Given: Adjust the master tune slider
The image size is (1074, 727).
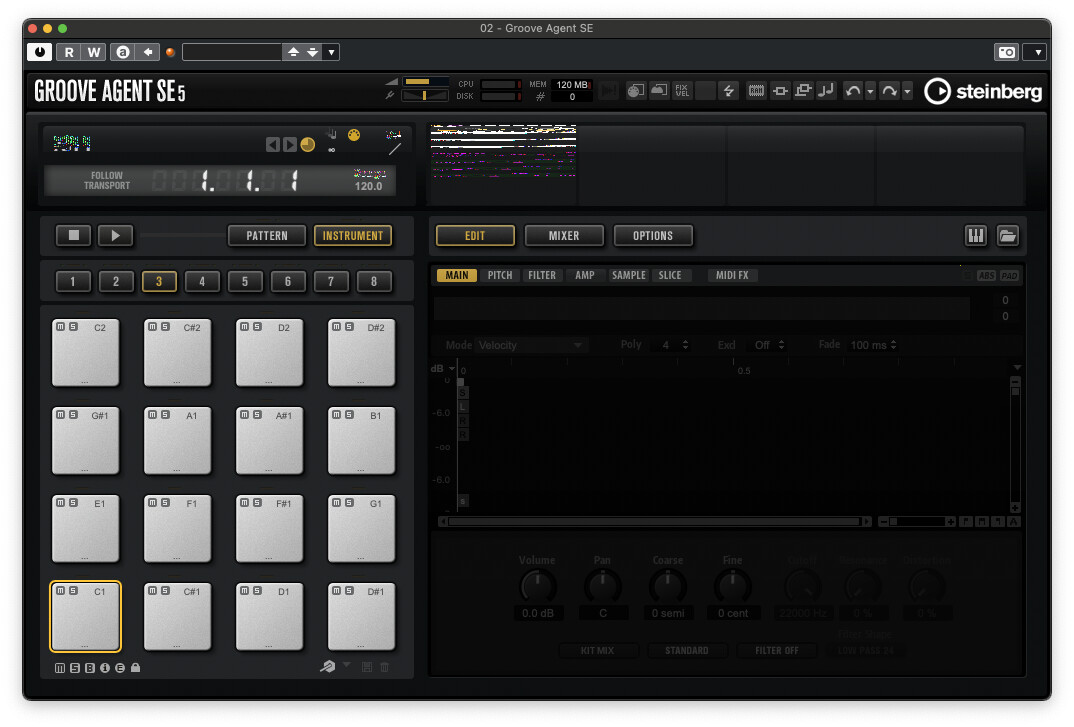Looking at the screenshot, I should coord(425,96).
